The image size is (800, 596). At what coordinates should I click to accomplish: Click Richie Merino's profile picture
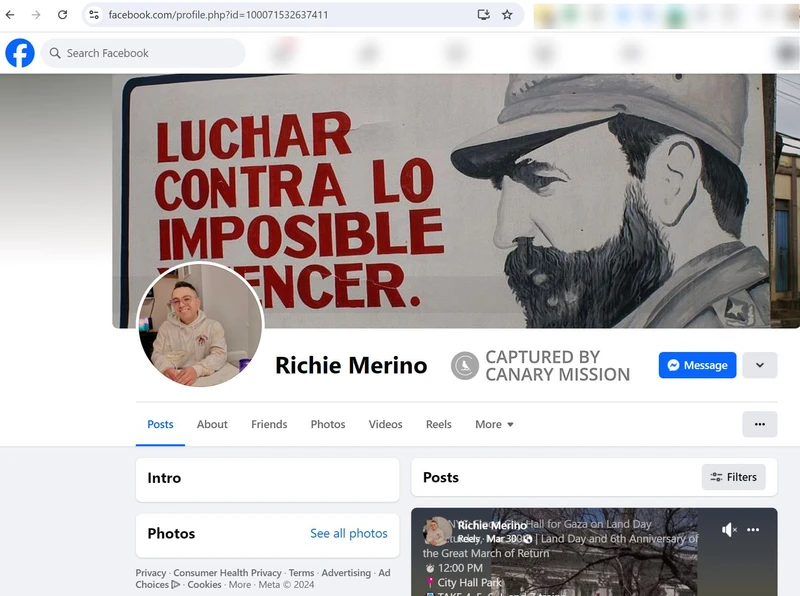[x=200, y=325]
